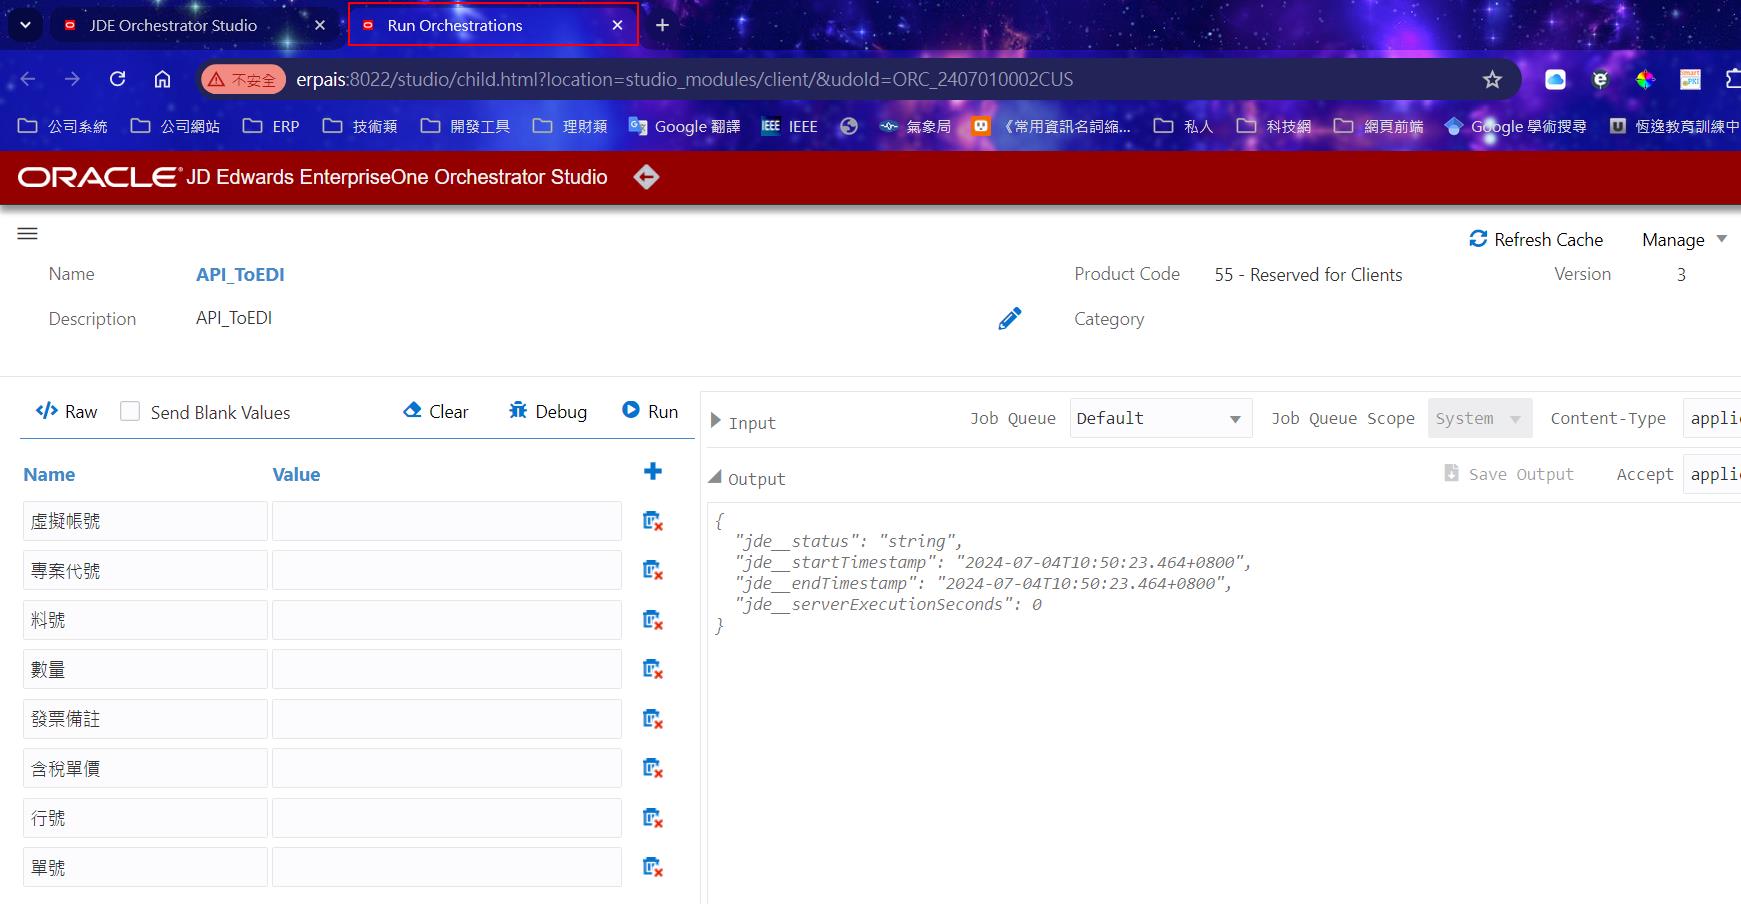
Task: Click value field for 料號
Action: point(446,620)
